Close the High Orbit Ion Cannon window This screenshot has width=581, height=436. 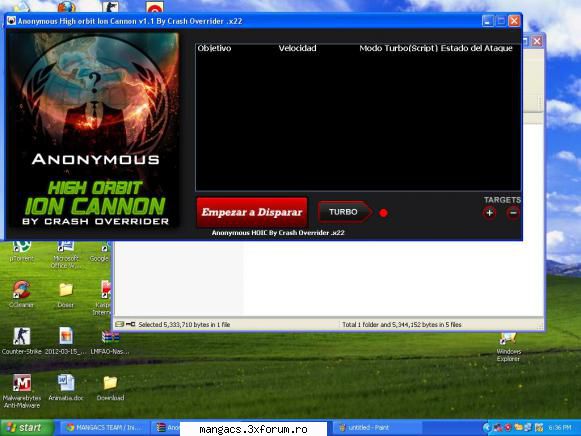[x=514, y=21]
